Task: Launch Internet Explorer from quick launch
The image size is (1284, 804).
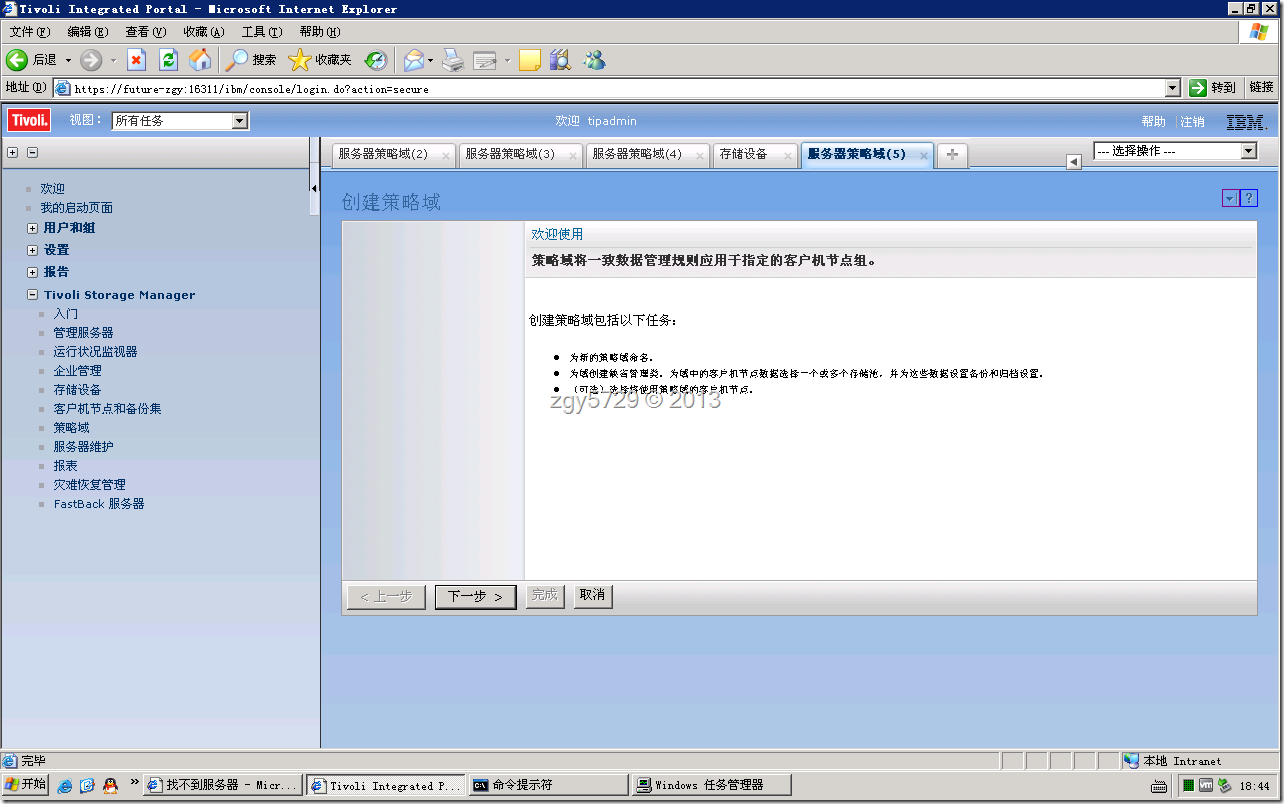Action: click(x=65, y=786)
